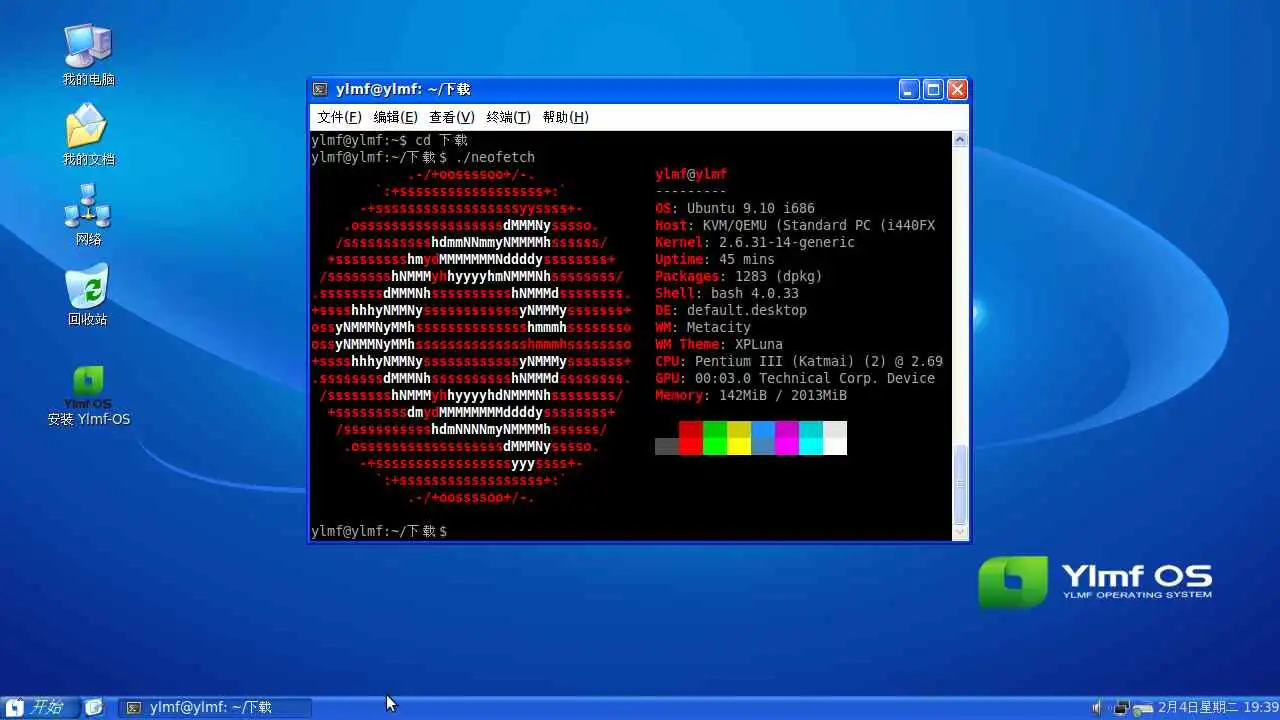Click the 'DE: default.desktop' line
This screenshot has width=1280, height=720.
tap(731, 310)
